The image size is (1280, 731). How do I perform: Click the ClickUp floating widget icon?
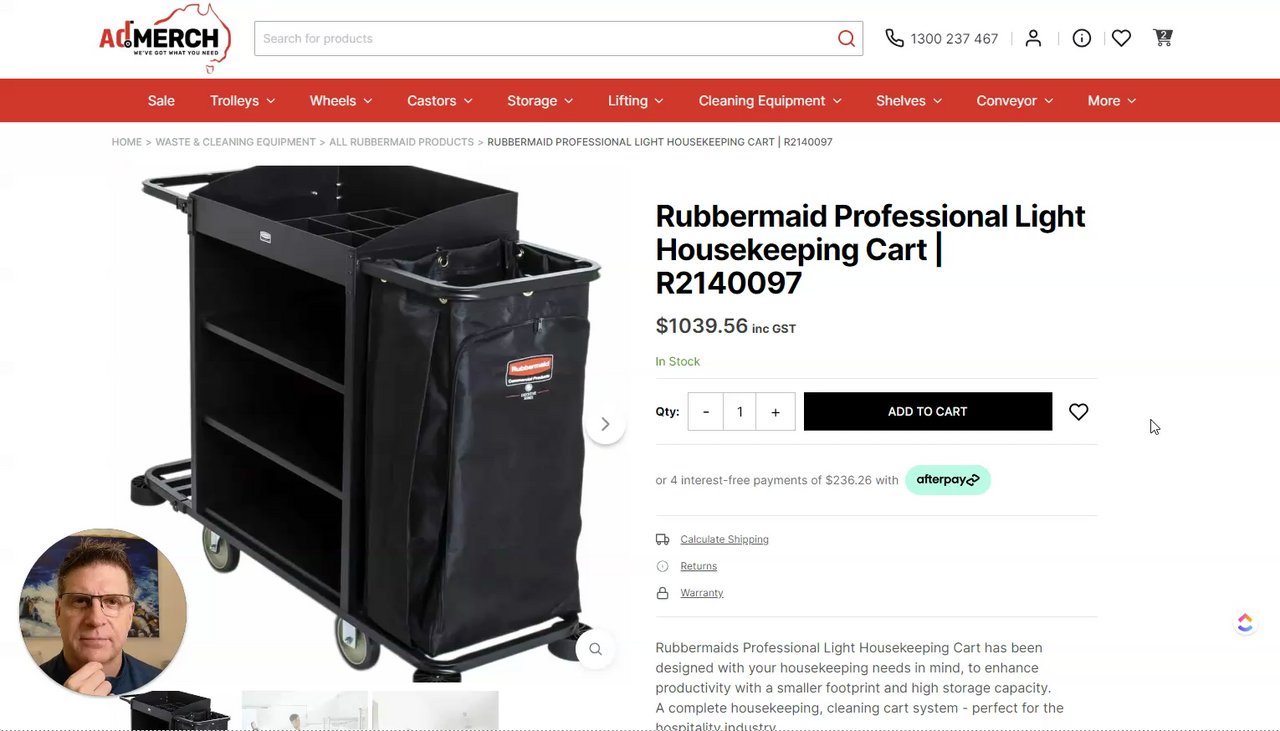(1245, 623)
